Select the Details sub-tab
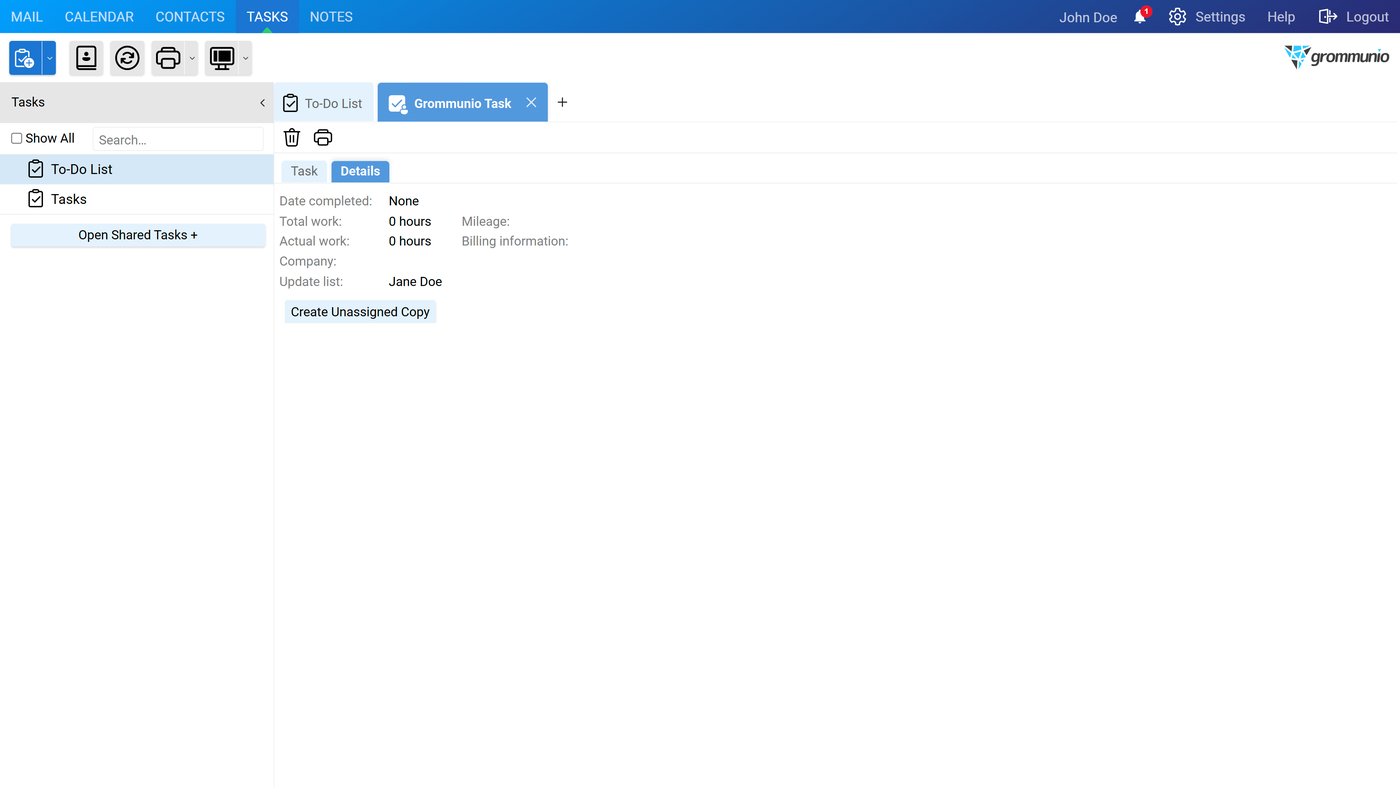The image size is (1400, 788). (360, 171)
